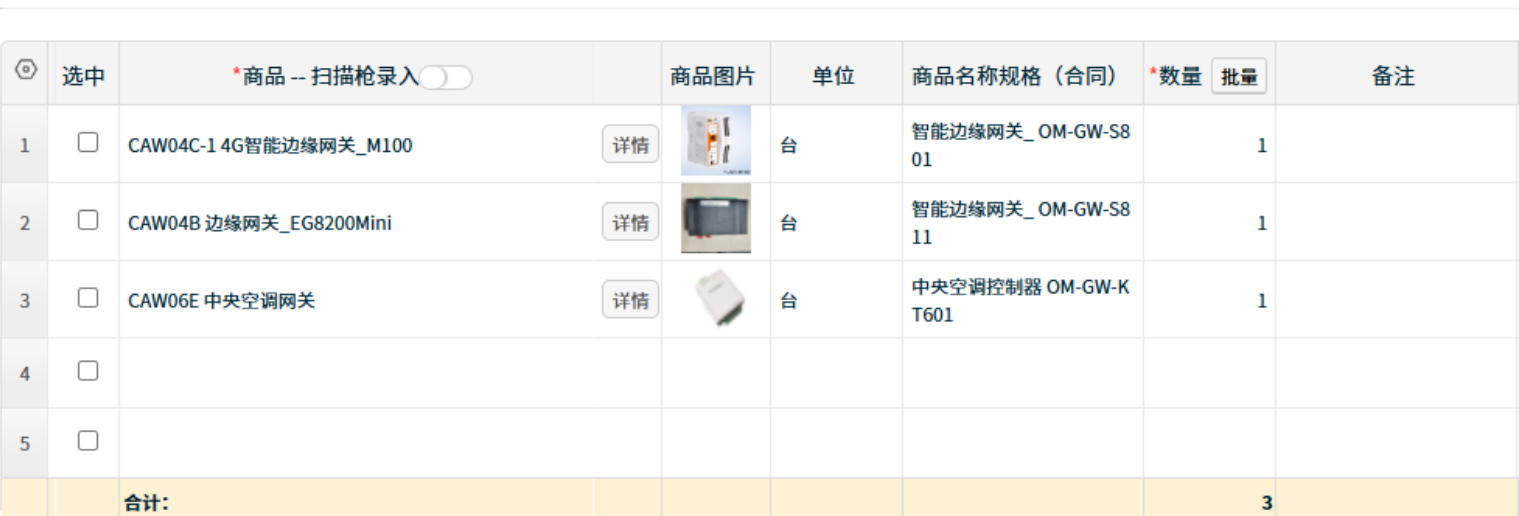Check the checkbox for row 1
The image size is (1519, 516).
click(x=88, y=143)
